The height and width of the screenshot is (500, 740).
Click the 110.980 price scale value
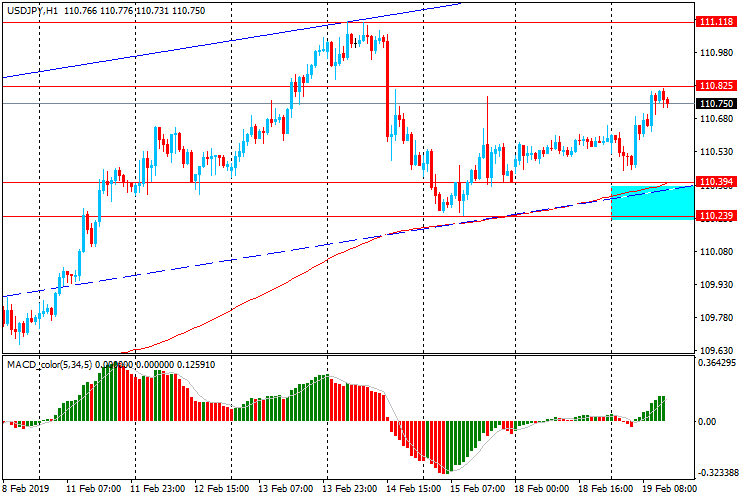(x=717, y=52)
